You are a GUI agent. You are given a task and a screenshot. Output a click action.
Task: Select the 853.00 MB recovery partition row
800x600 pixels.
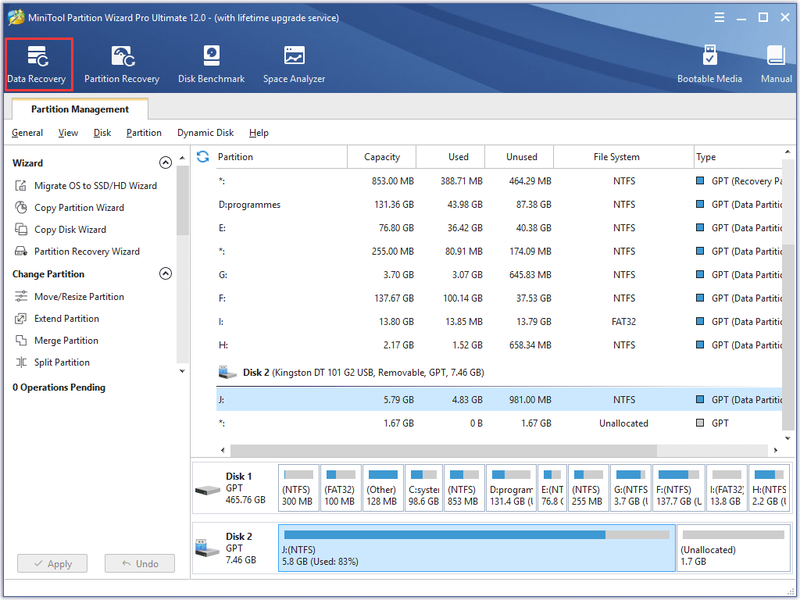click(x=499, y=181)
